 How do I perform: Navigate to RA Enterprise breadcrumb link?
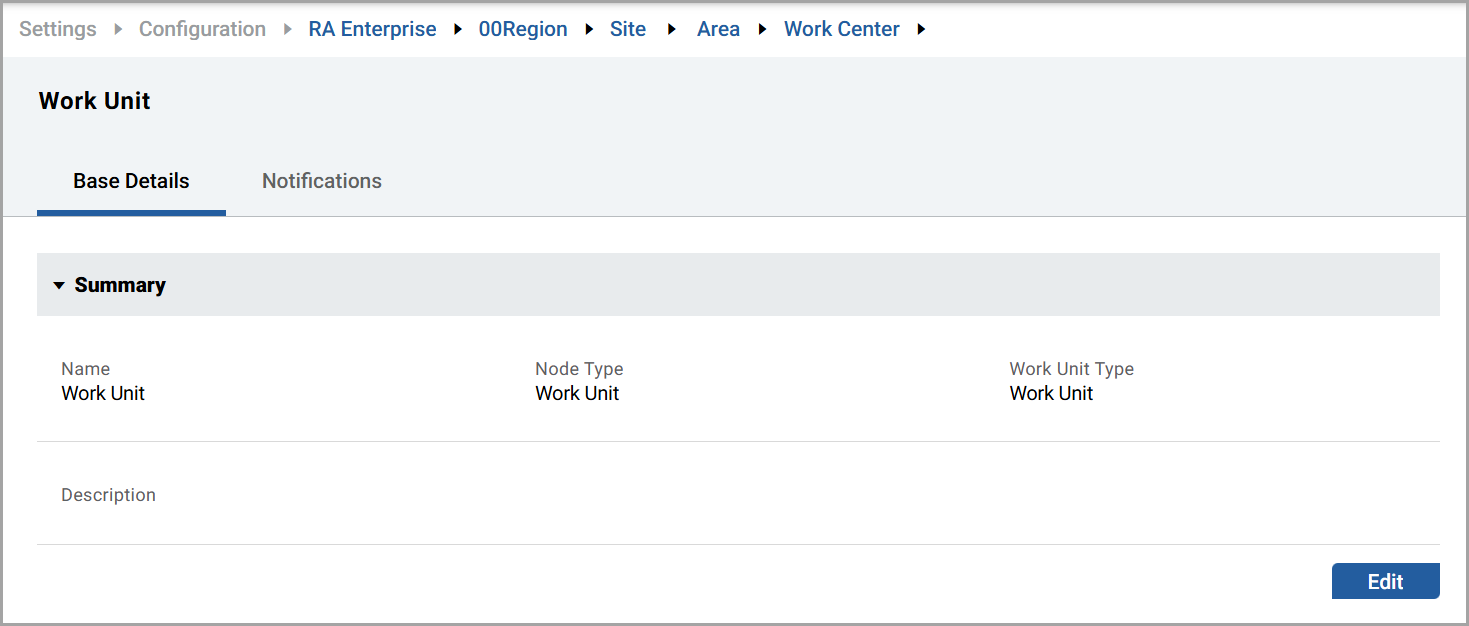[372, 30]
